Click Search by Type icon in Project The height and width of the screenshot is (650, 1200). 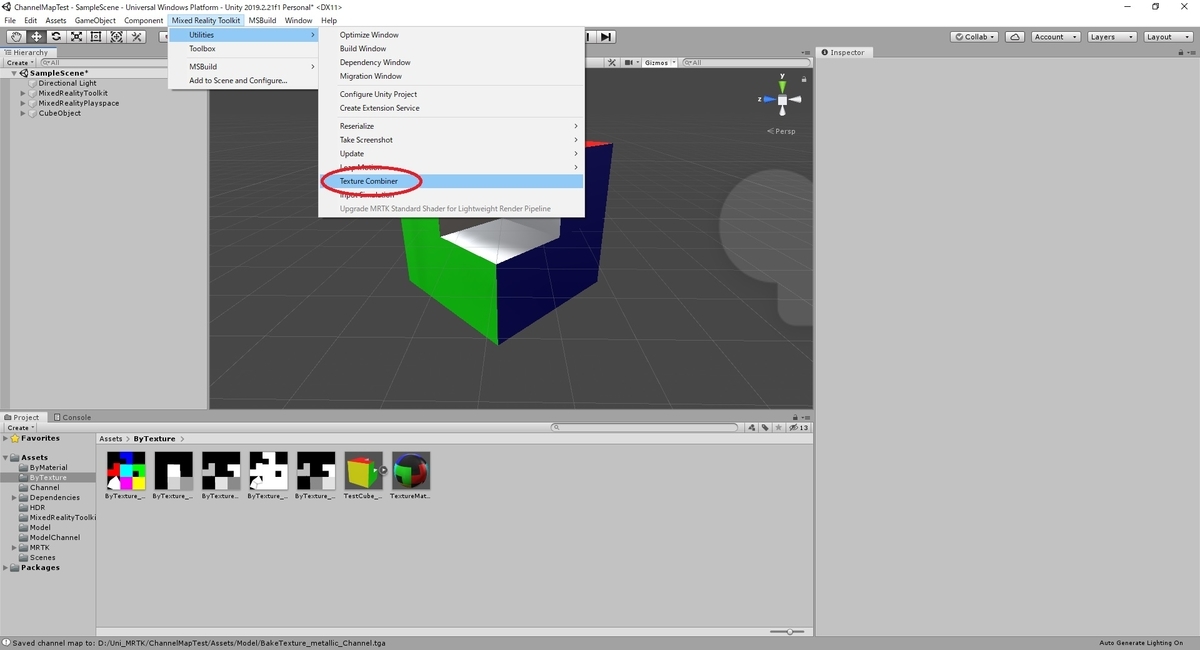tap(751, 428)
